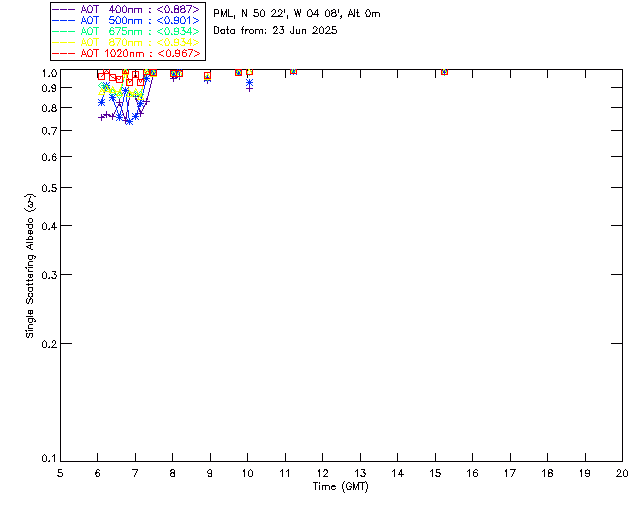The image size is (640, 512).
Task: Click the PML station location text
Action: (x=297, y=14)
